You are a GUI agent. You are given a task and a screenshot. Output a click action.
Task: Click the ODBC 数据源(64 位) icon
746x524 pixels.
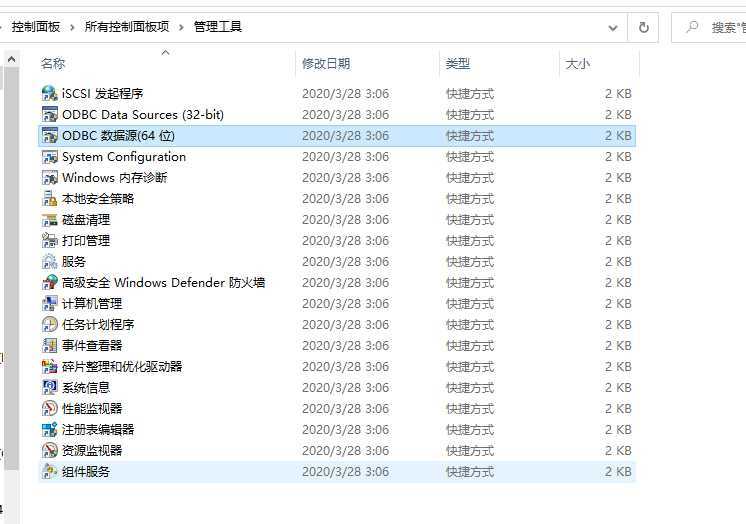[49, 136]
